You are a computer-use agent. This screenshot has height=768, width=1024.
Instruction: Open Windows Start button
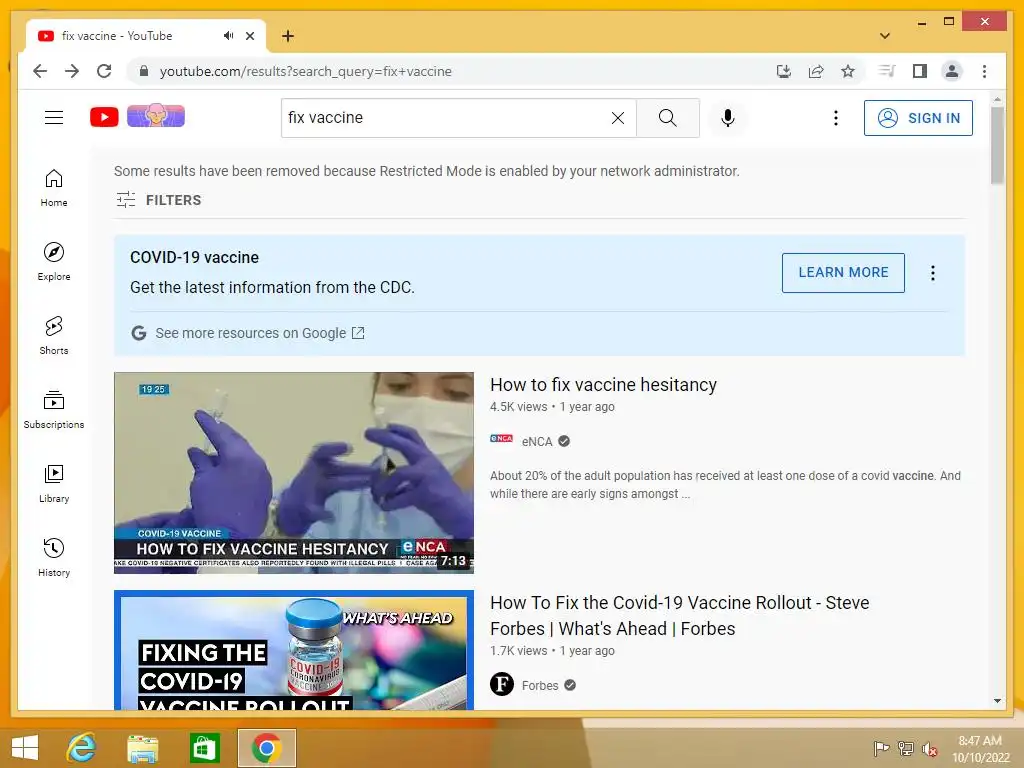pyautogui.click(x=25, y=747)
